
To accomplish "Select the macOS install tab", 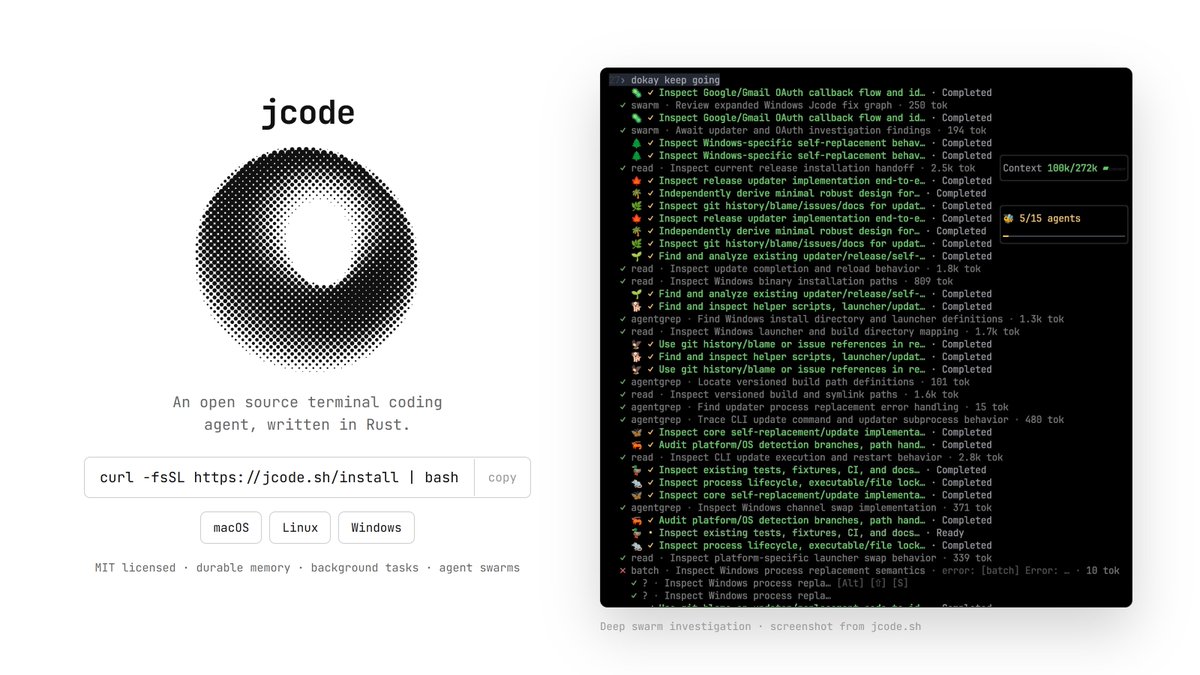I will [x=231, y=527].
